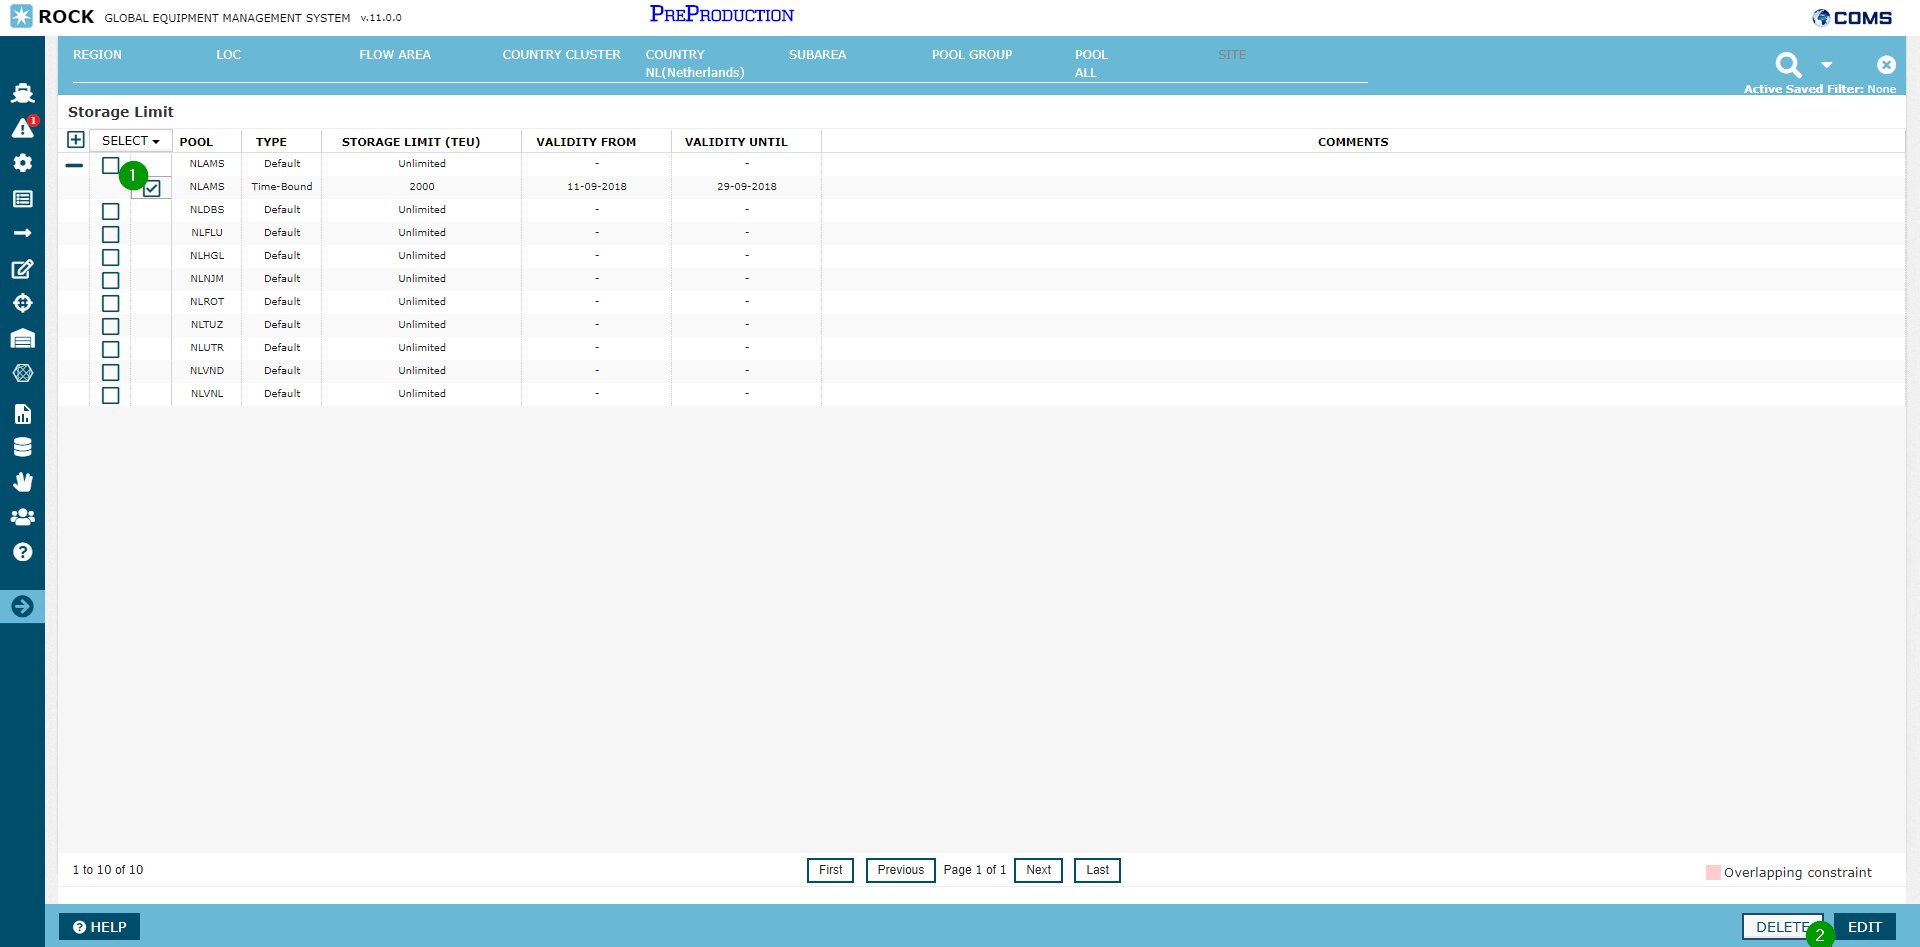1920x947 pixels.
Task: Click the Overlapping constraint pink legend swatch
Action: coord(1713,872)
